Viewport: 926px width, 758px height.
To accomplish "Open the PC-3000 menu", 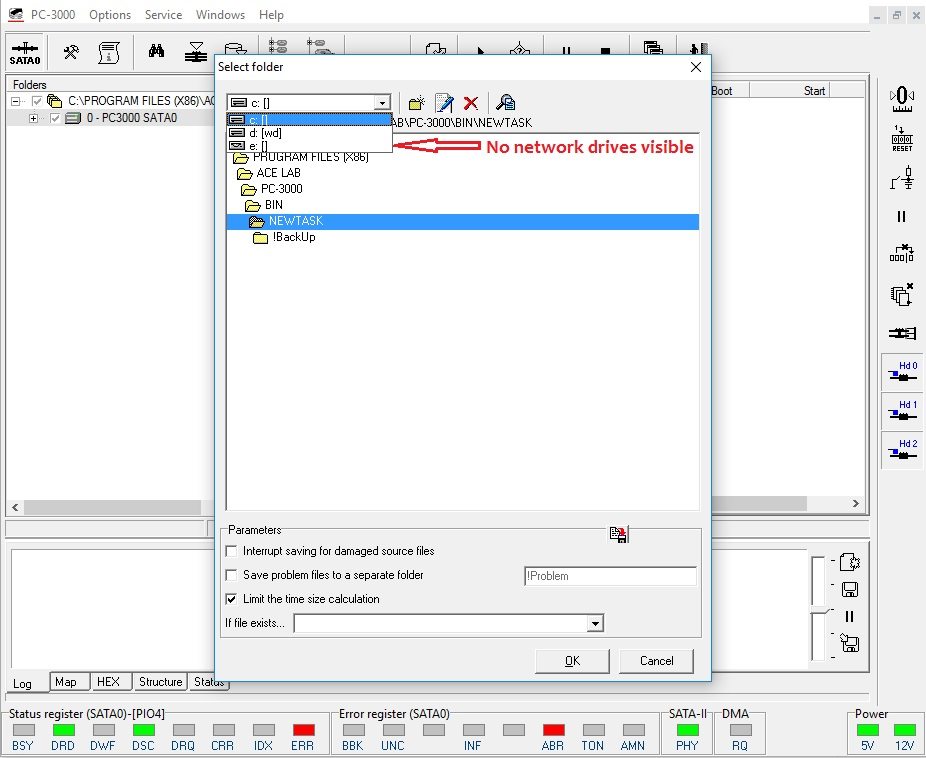I will pyautogui.click(x=53, y=15).
